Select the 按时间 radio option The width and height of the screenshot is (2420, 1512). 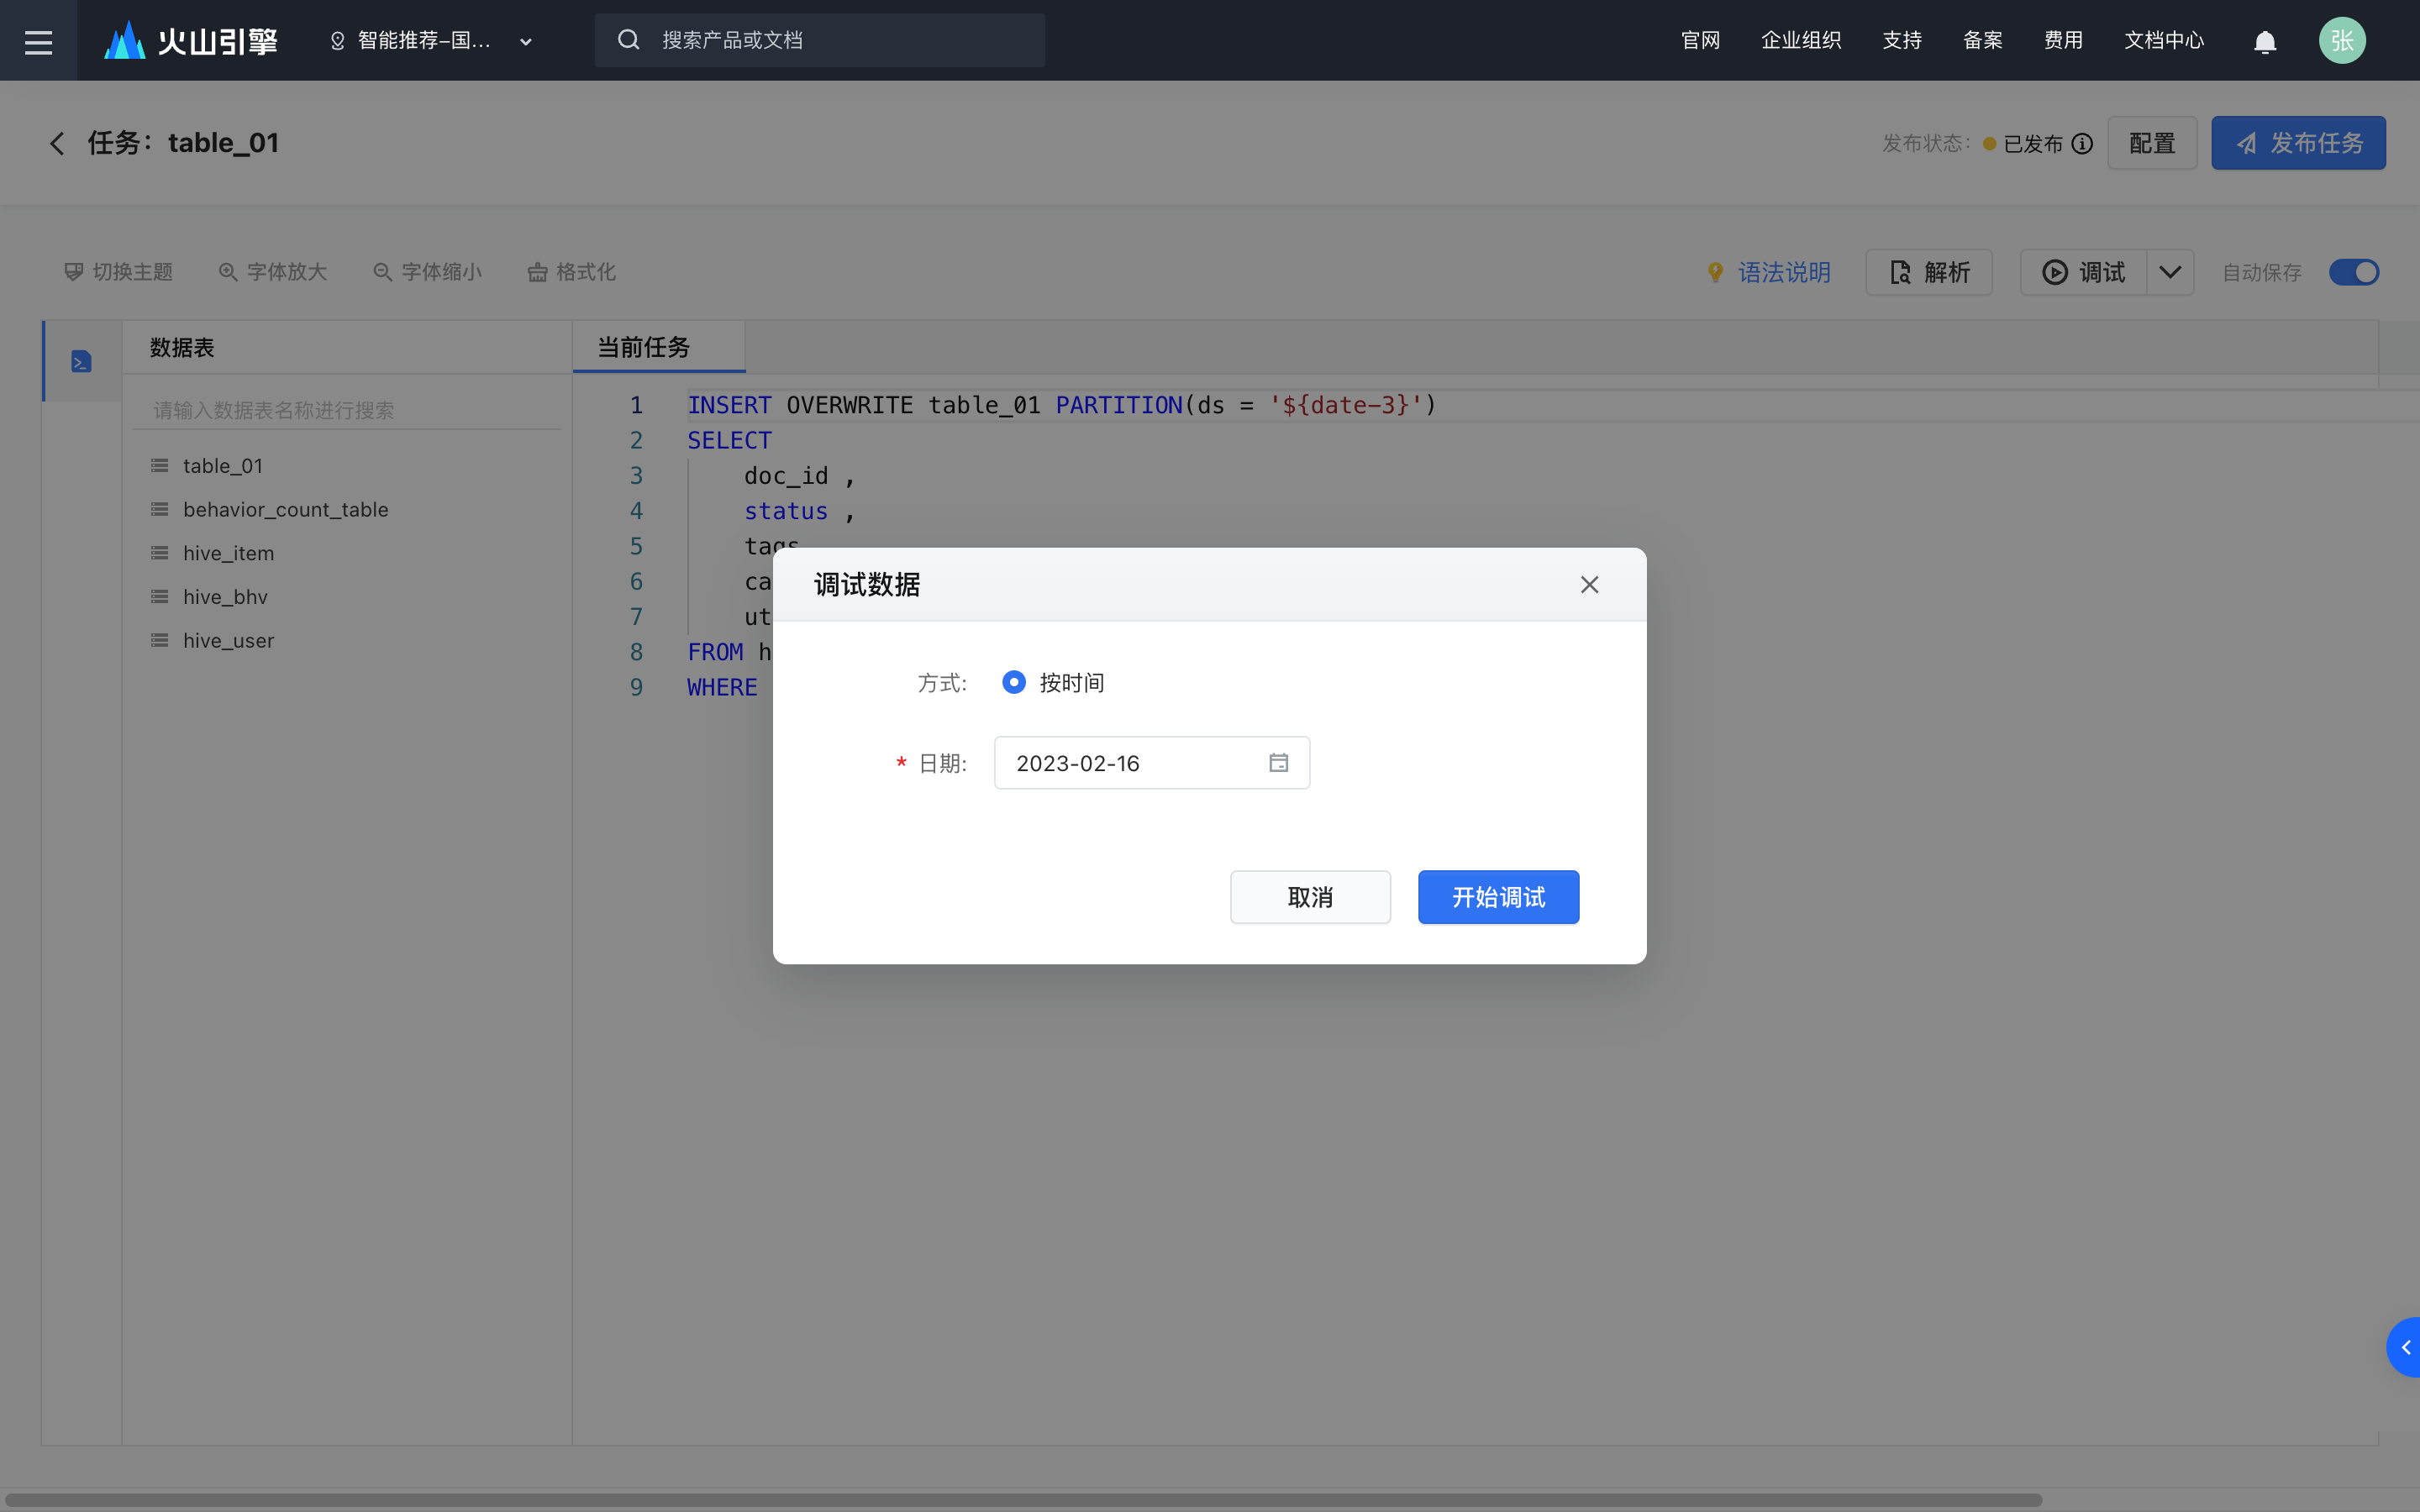(1014, 682)
